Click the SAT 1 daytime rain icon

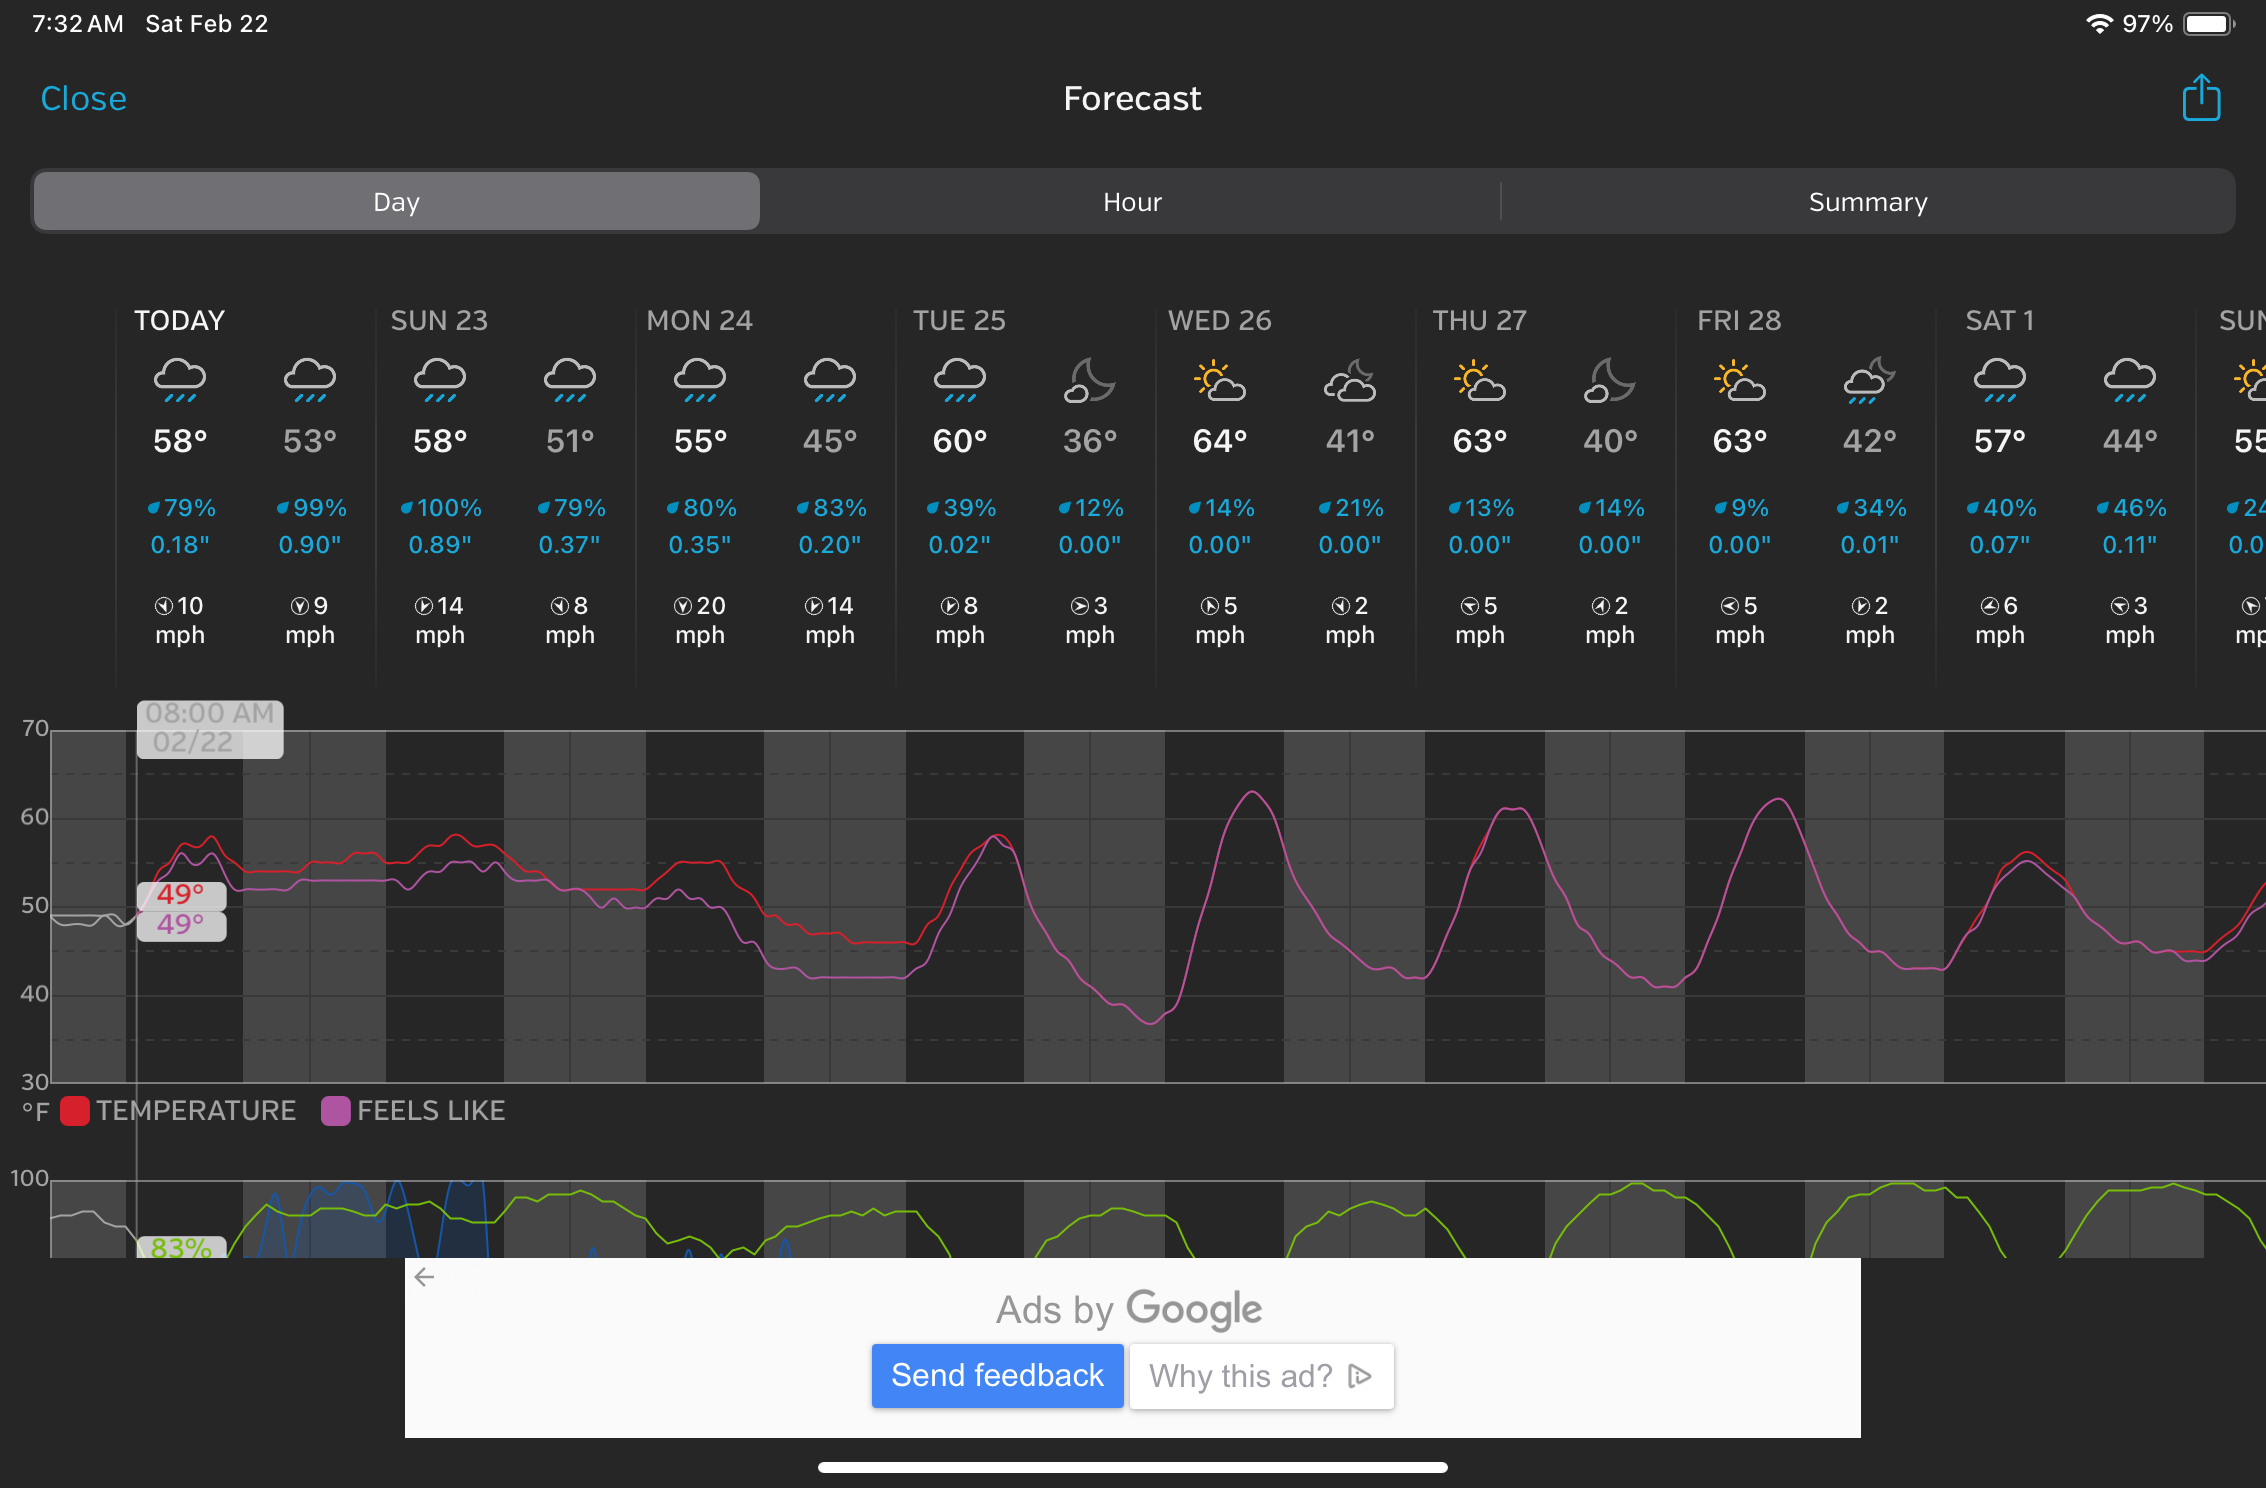pos(1999,380)
